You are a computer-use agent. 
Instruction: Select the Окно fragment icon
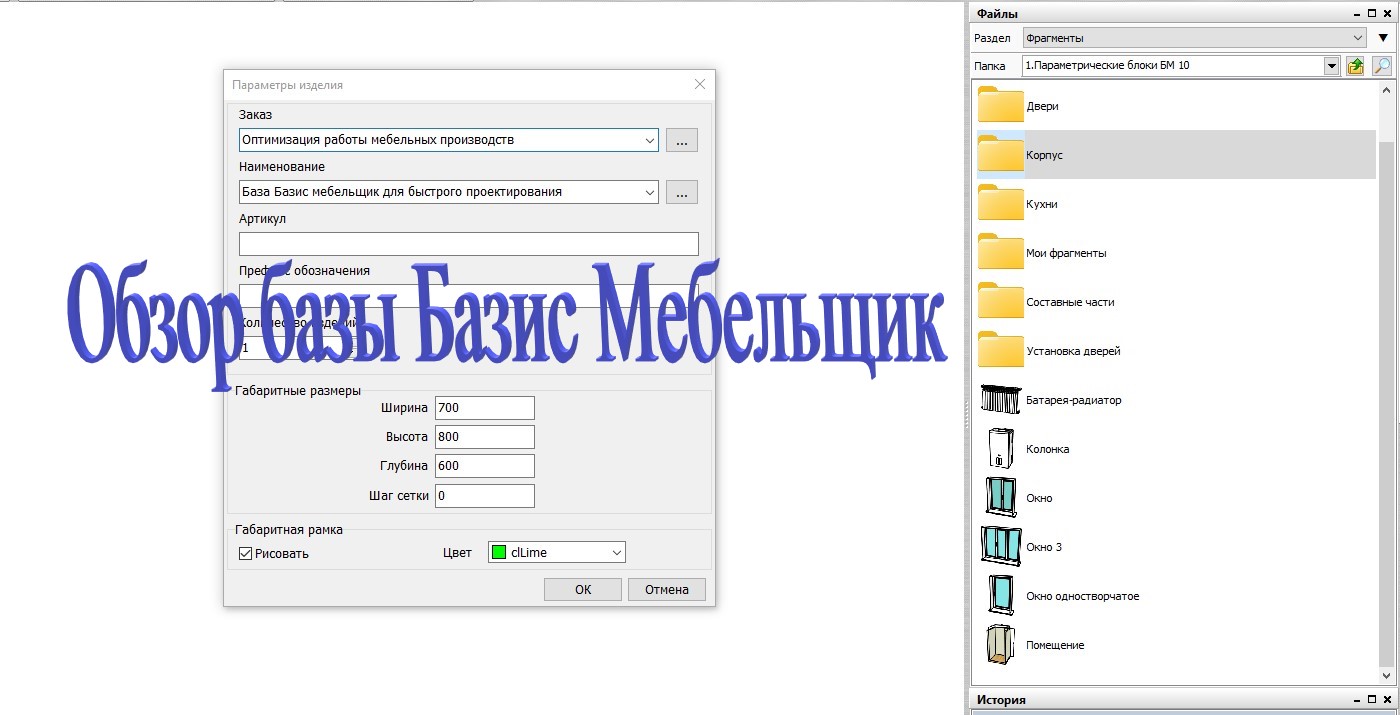(1001, 498)
